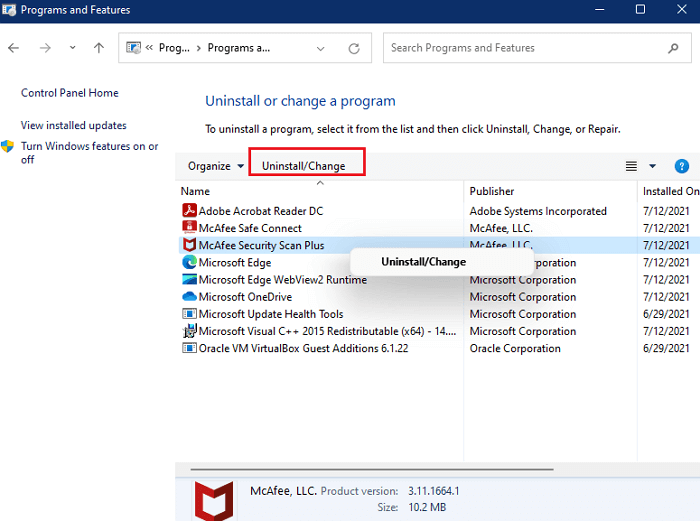Open the Organize dropdown menu

point(216,166)
